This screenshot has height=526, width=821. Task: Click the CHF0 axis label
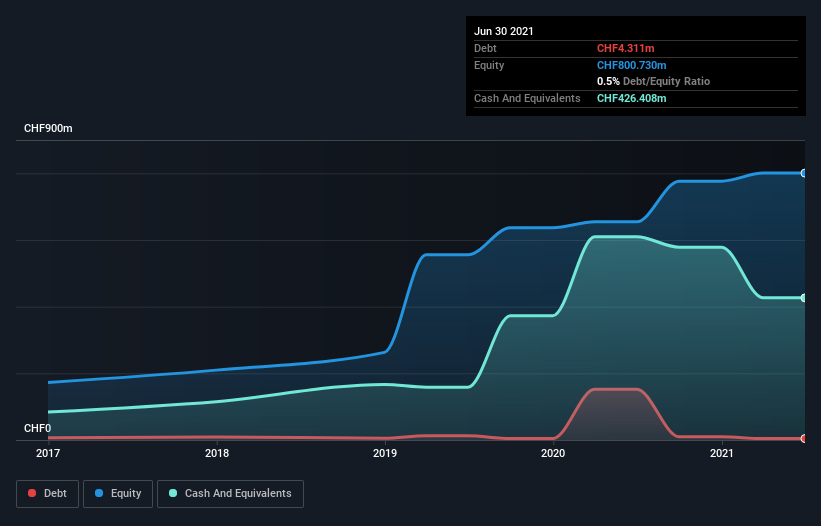point(38,428)
